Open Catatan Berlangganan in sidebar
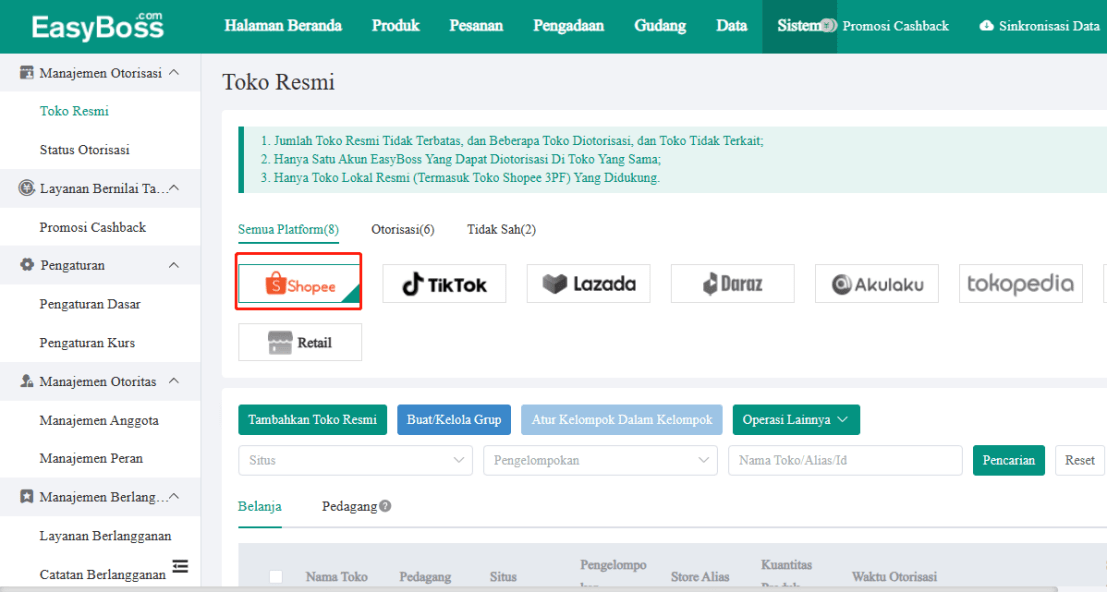This screenshot has width=1107, height=593. (102, 575)
